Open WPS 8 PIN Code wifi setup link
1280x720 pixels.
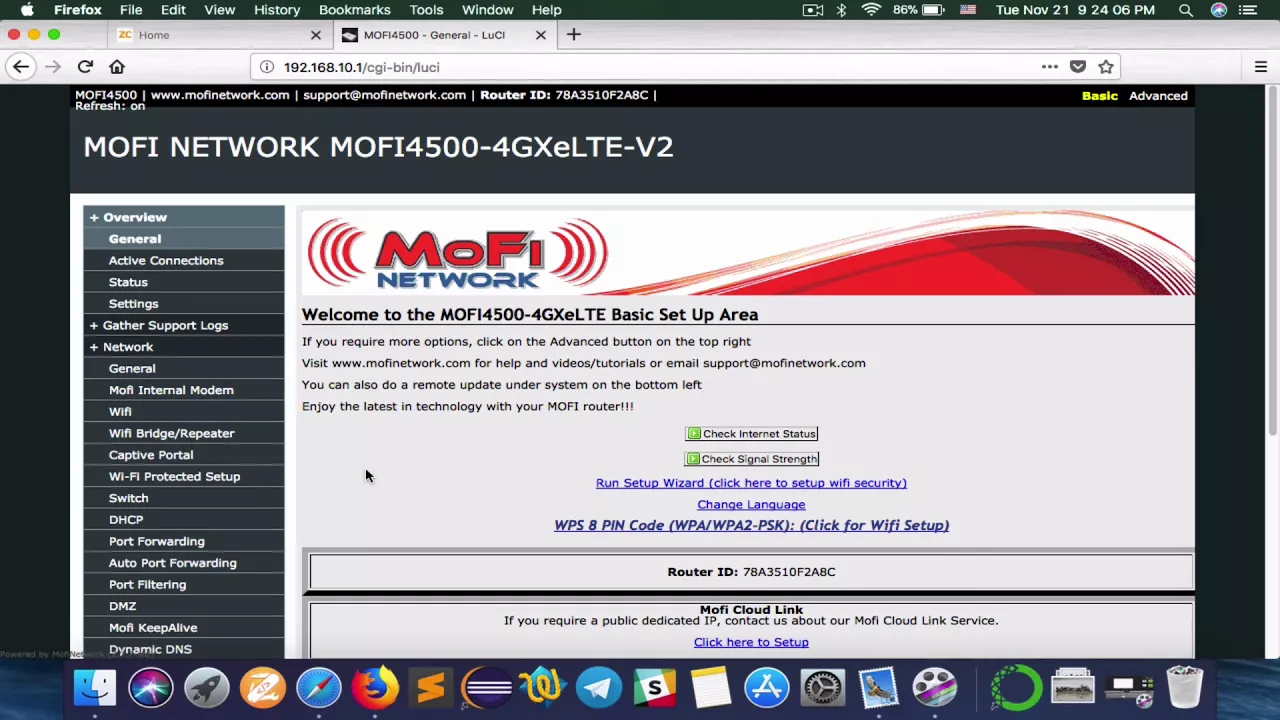[x=751, y=525]
